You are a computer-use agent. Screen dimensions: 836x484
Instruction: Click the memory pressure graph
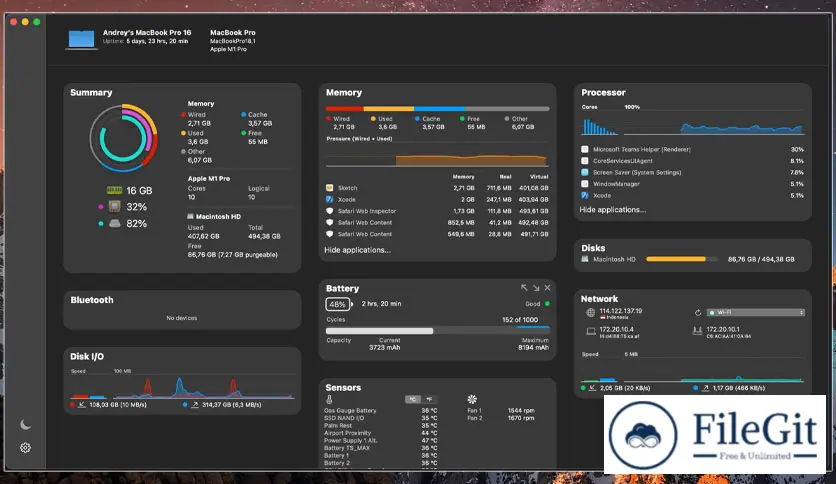(437, 156)
